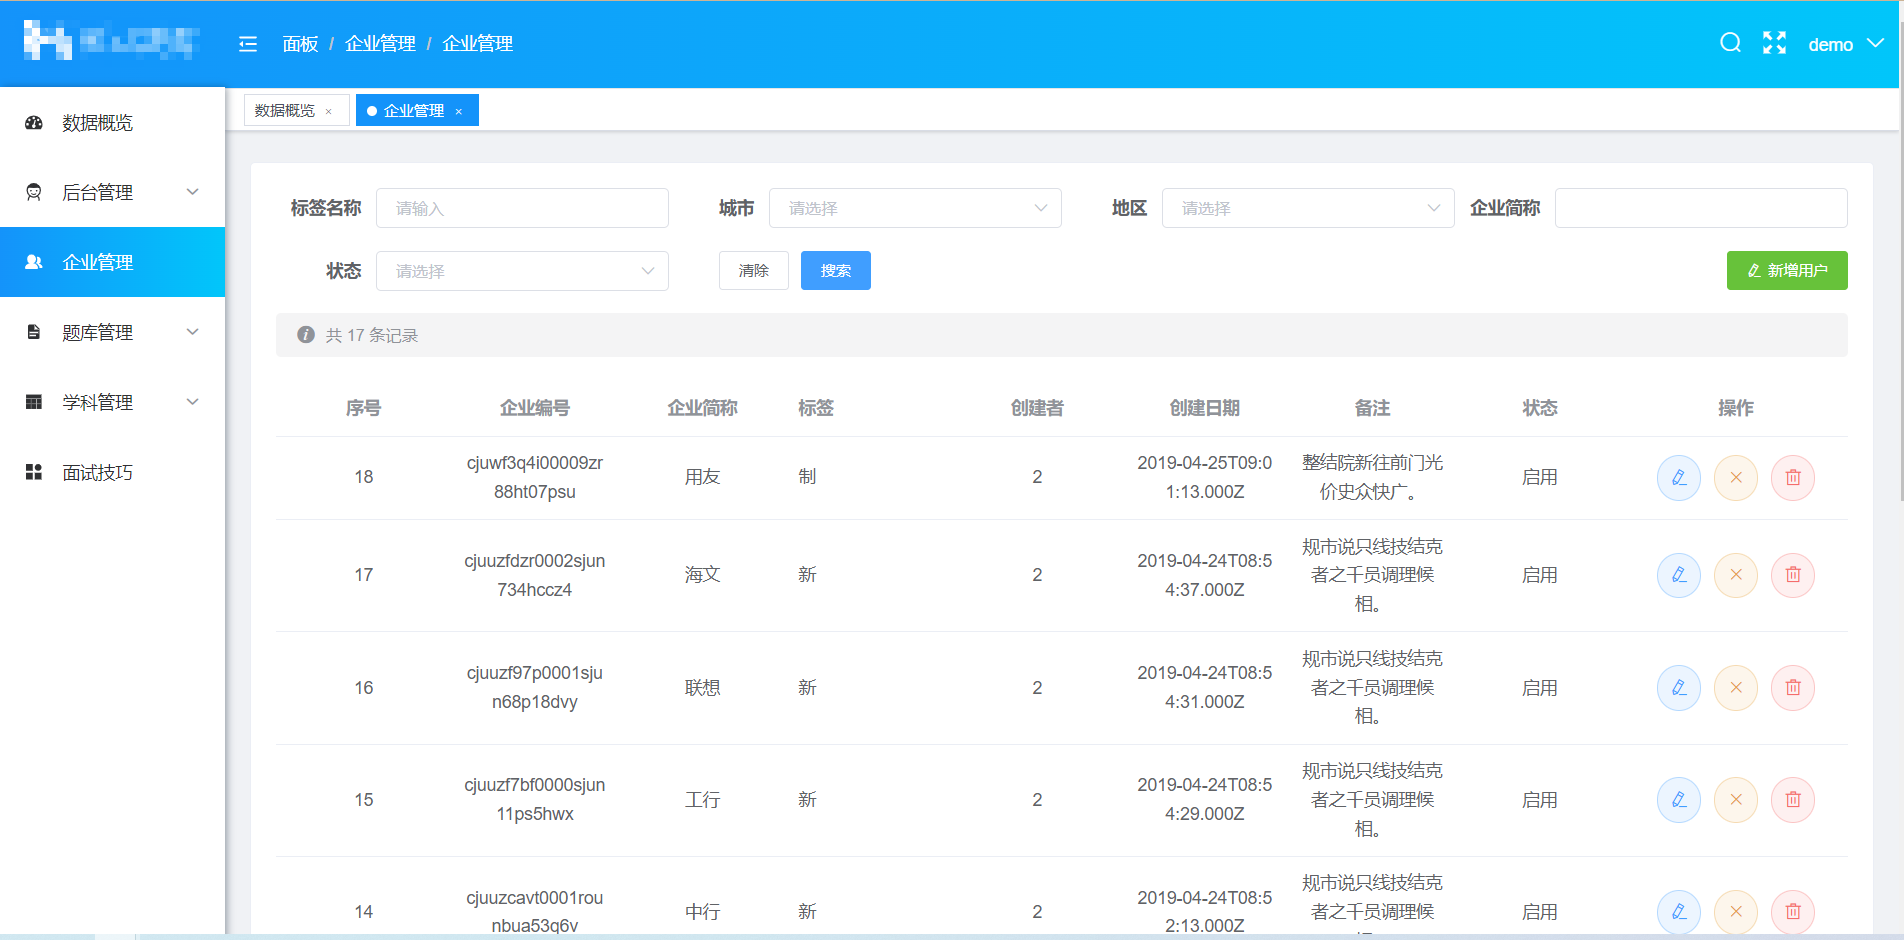The image size is (1904, 940).
Task: Open 面试技巧 in the sidebar
Action: point(112,472)
